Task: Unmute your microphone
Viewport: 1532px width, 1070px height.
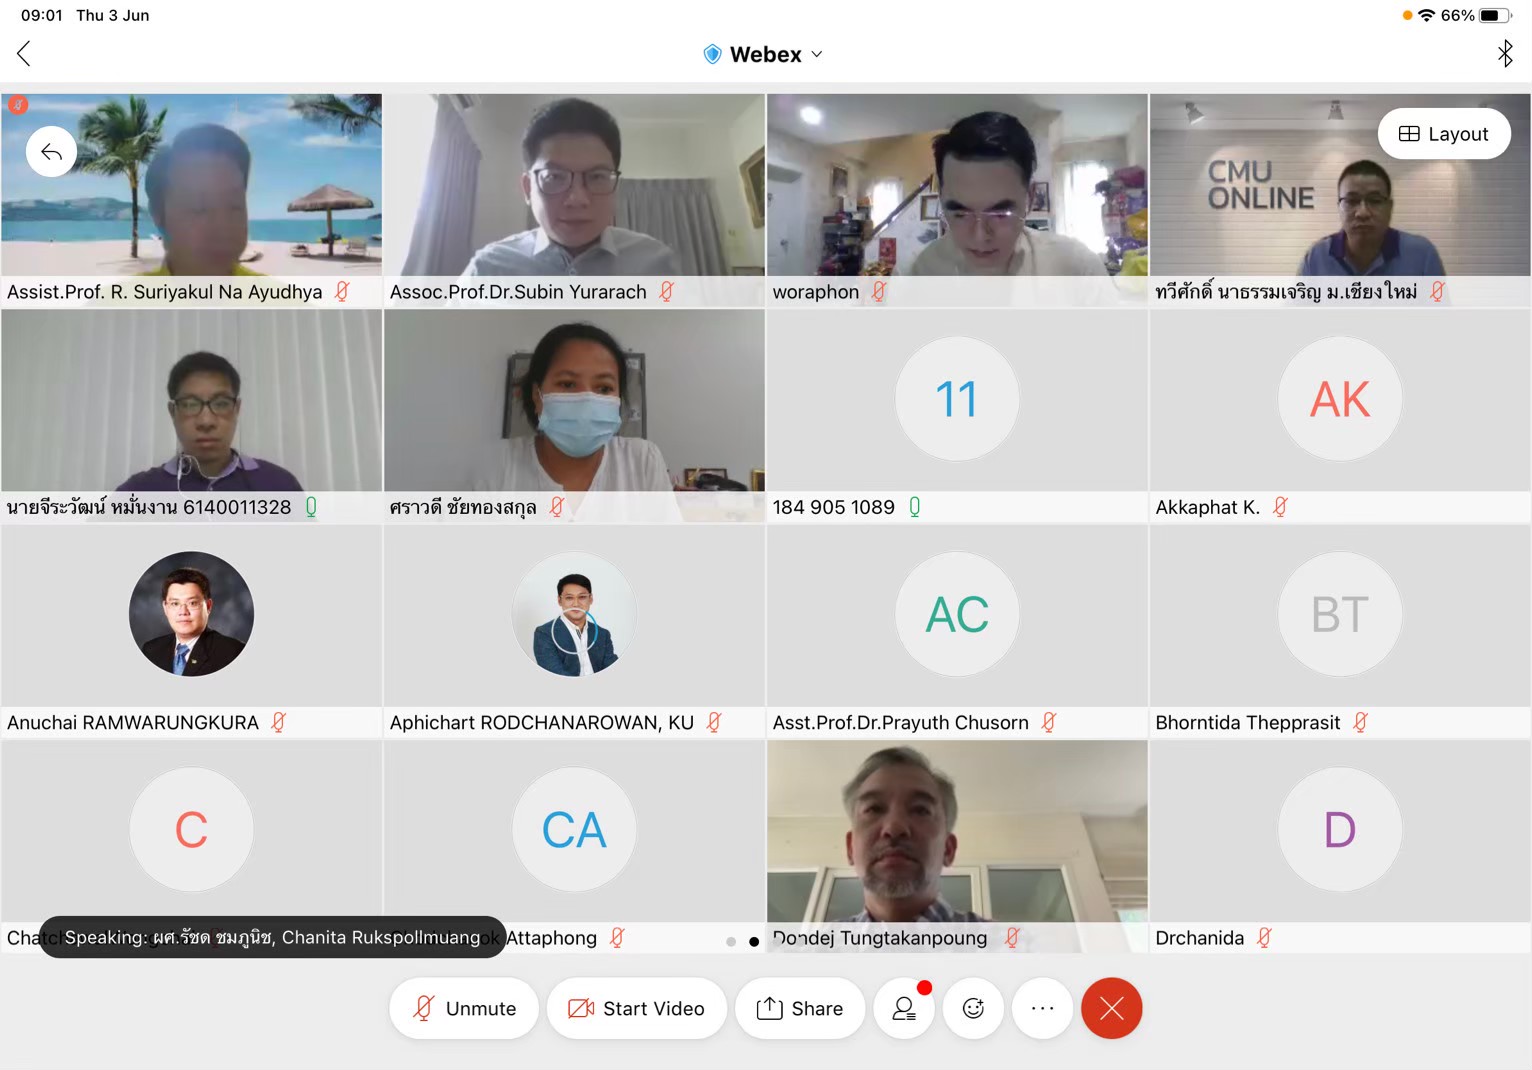Action: [464, 1008]
